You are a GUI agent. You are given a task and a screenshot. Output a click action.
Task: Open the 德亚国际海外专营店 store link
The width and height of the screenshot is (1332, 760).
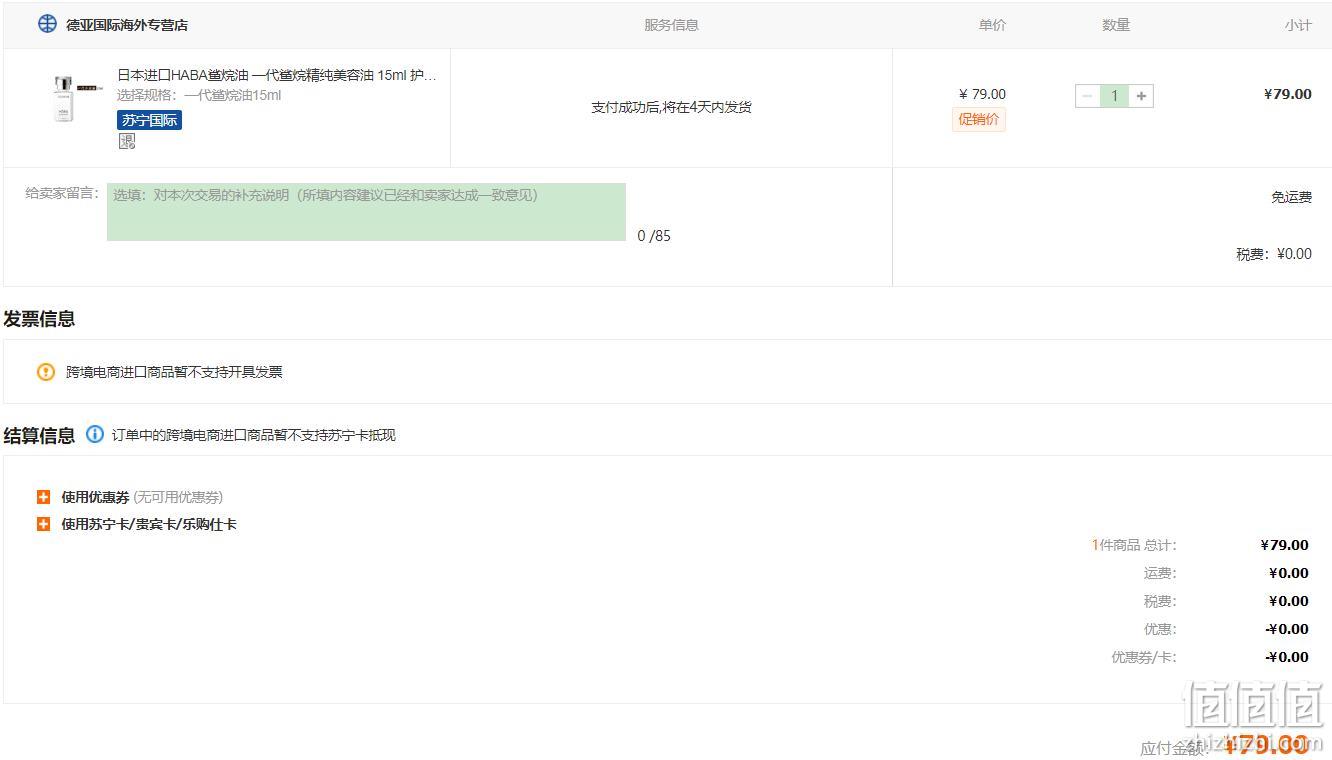pyautogui.click(x=127, y=25)
